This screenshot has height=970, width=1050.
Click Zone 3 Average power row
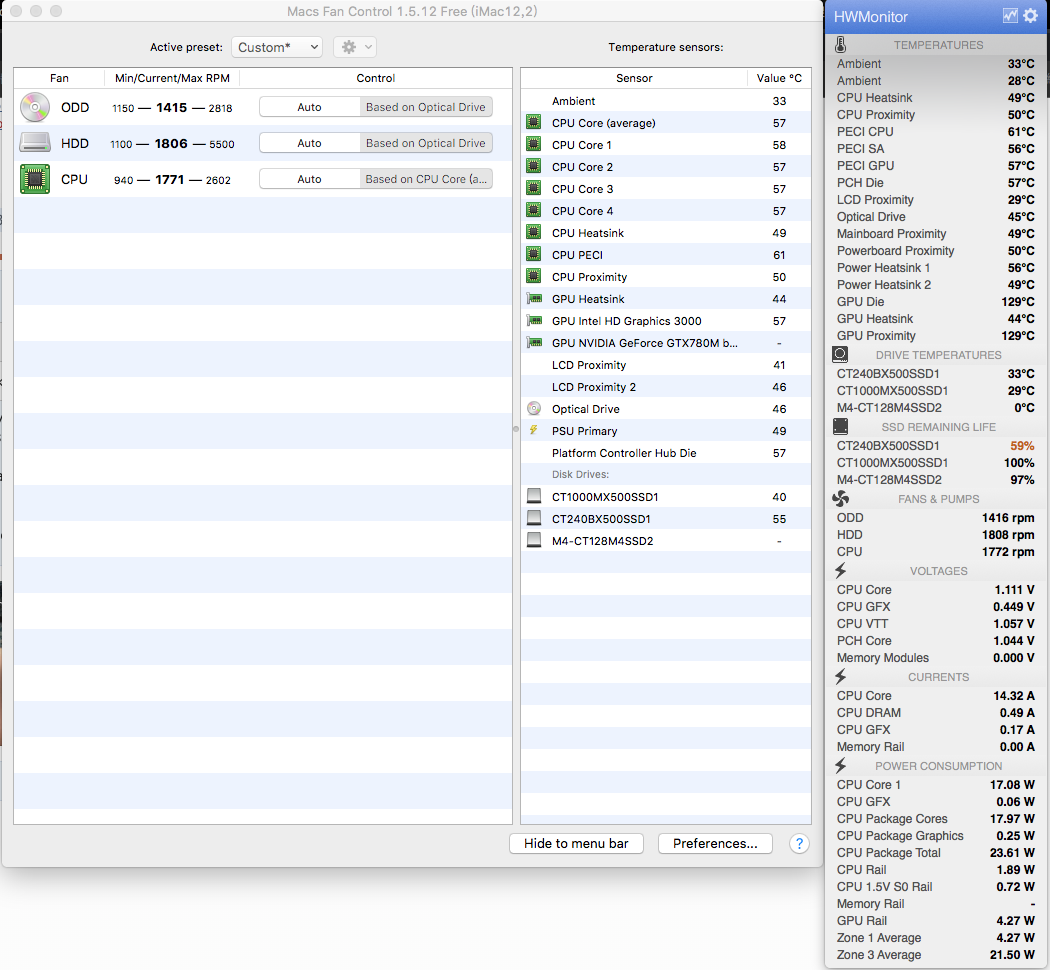(x=935, y=955)
